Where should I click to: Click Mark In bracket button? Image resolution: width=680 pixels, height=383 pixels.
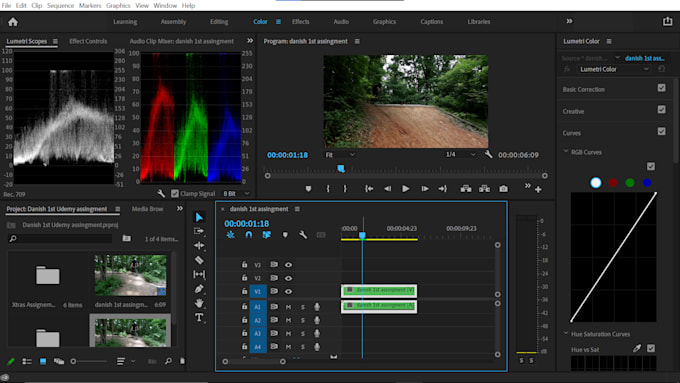click(x=328, y=189)
